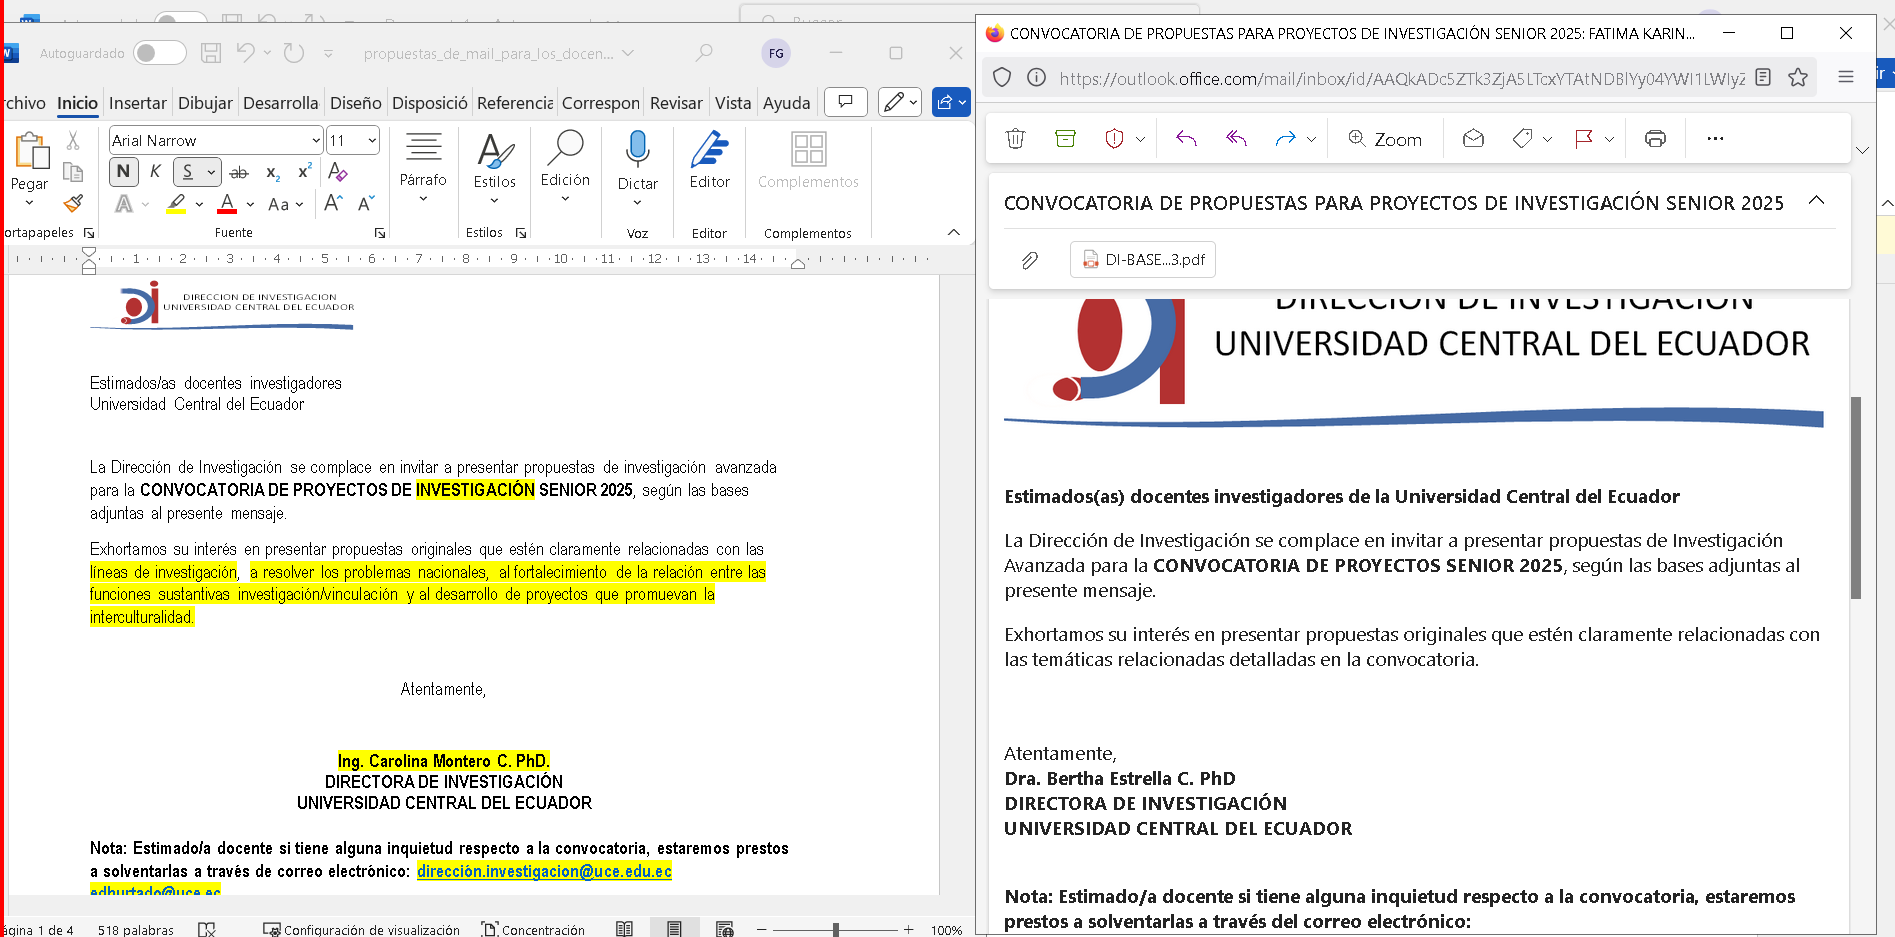Archive the email with green box icon

[1065, 138]
